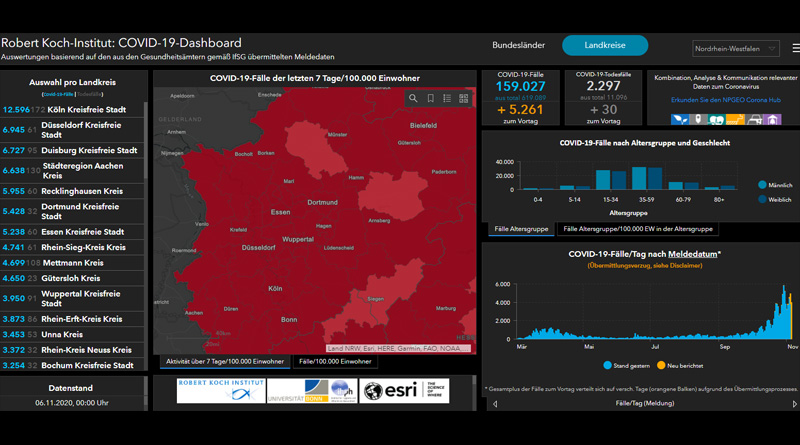Click the map attribution text Land NRW, Esri

[398, 349]
